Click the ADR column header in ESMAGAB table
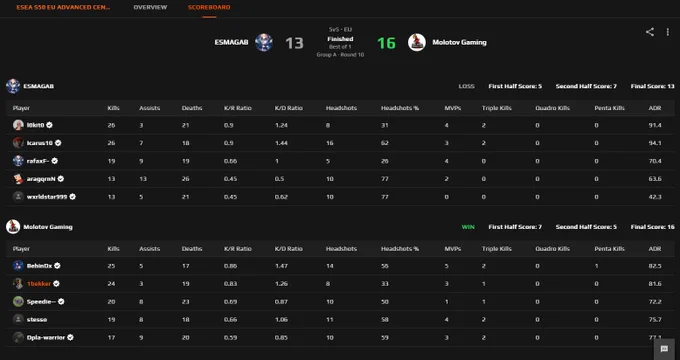The image size is (680, 360). click(x=655, y=108)
